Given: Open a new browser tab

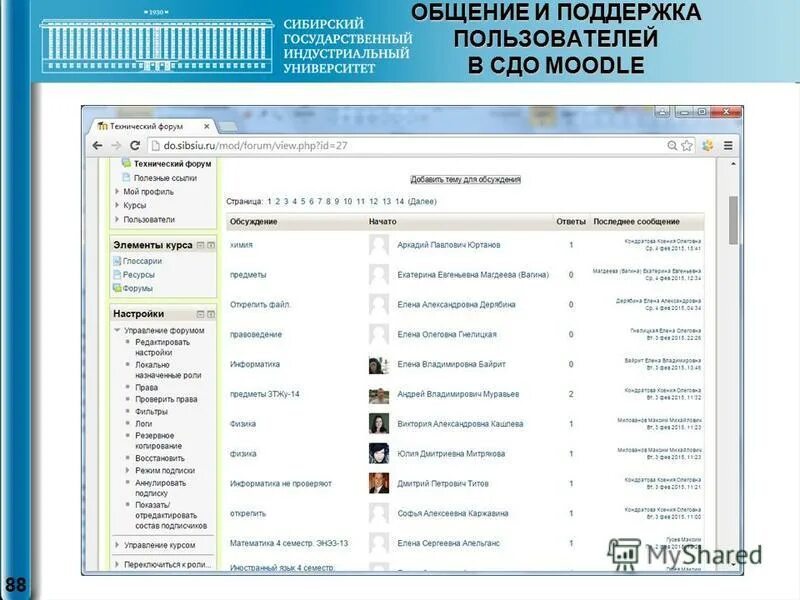Looking at the screenshot, I should tap(228, 126).
